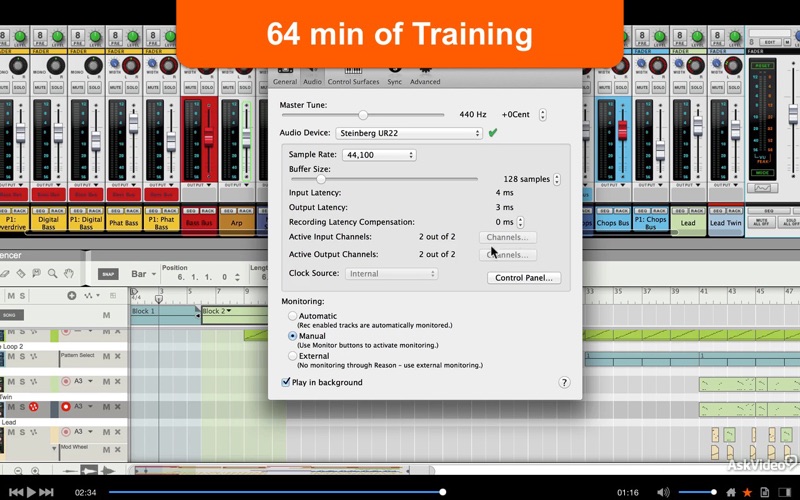
Task: Open the Clock Source dropdown
Action: [391, 273]
